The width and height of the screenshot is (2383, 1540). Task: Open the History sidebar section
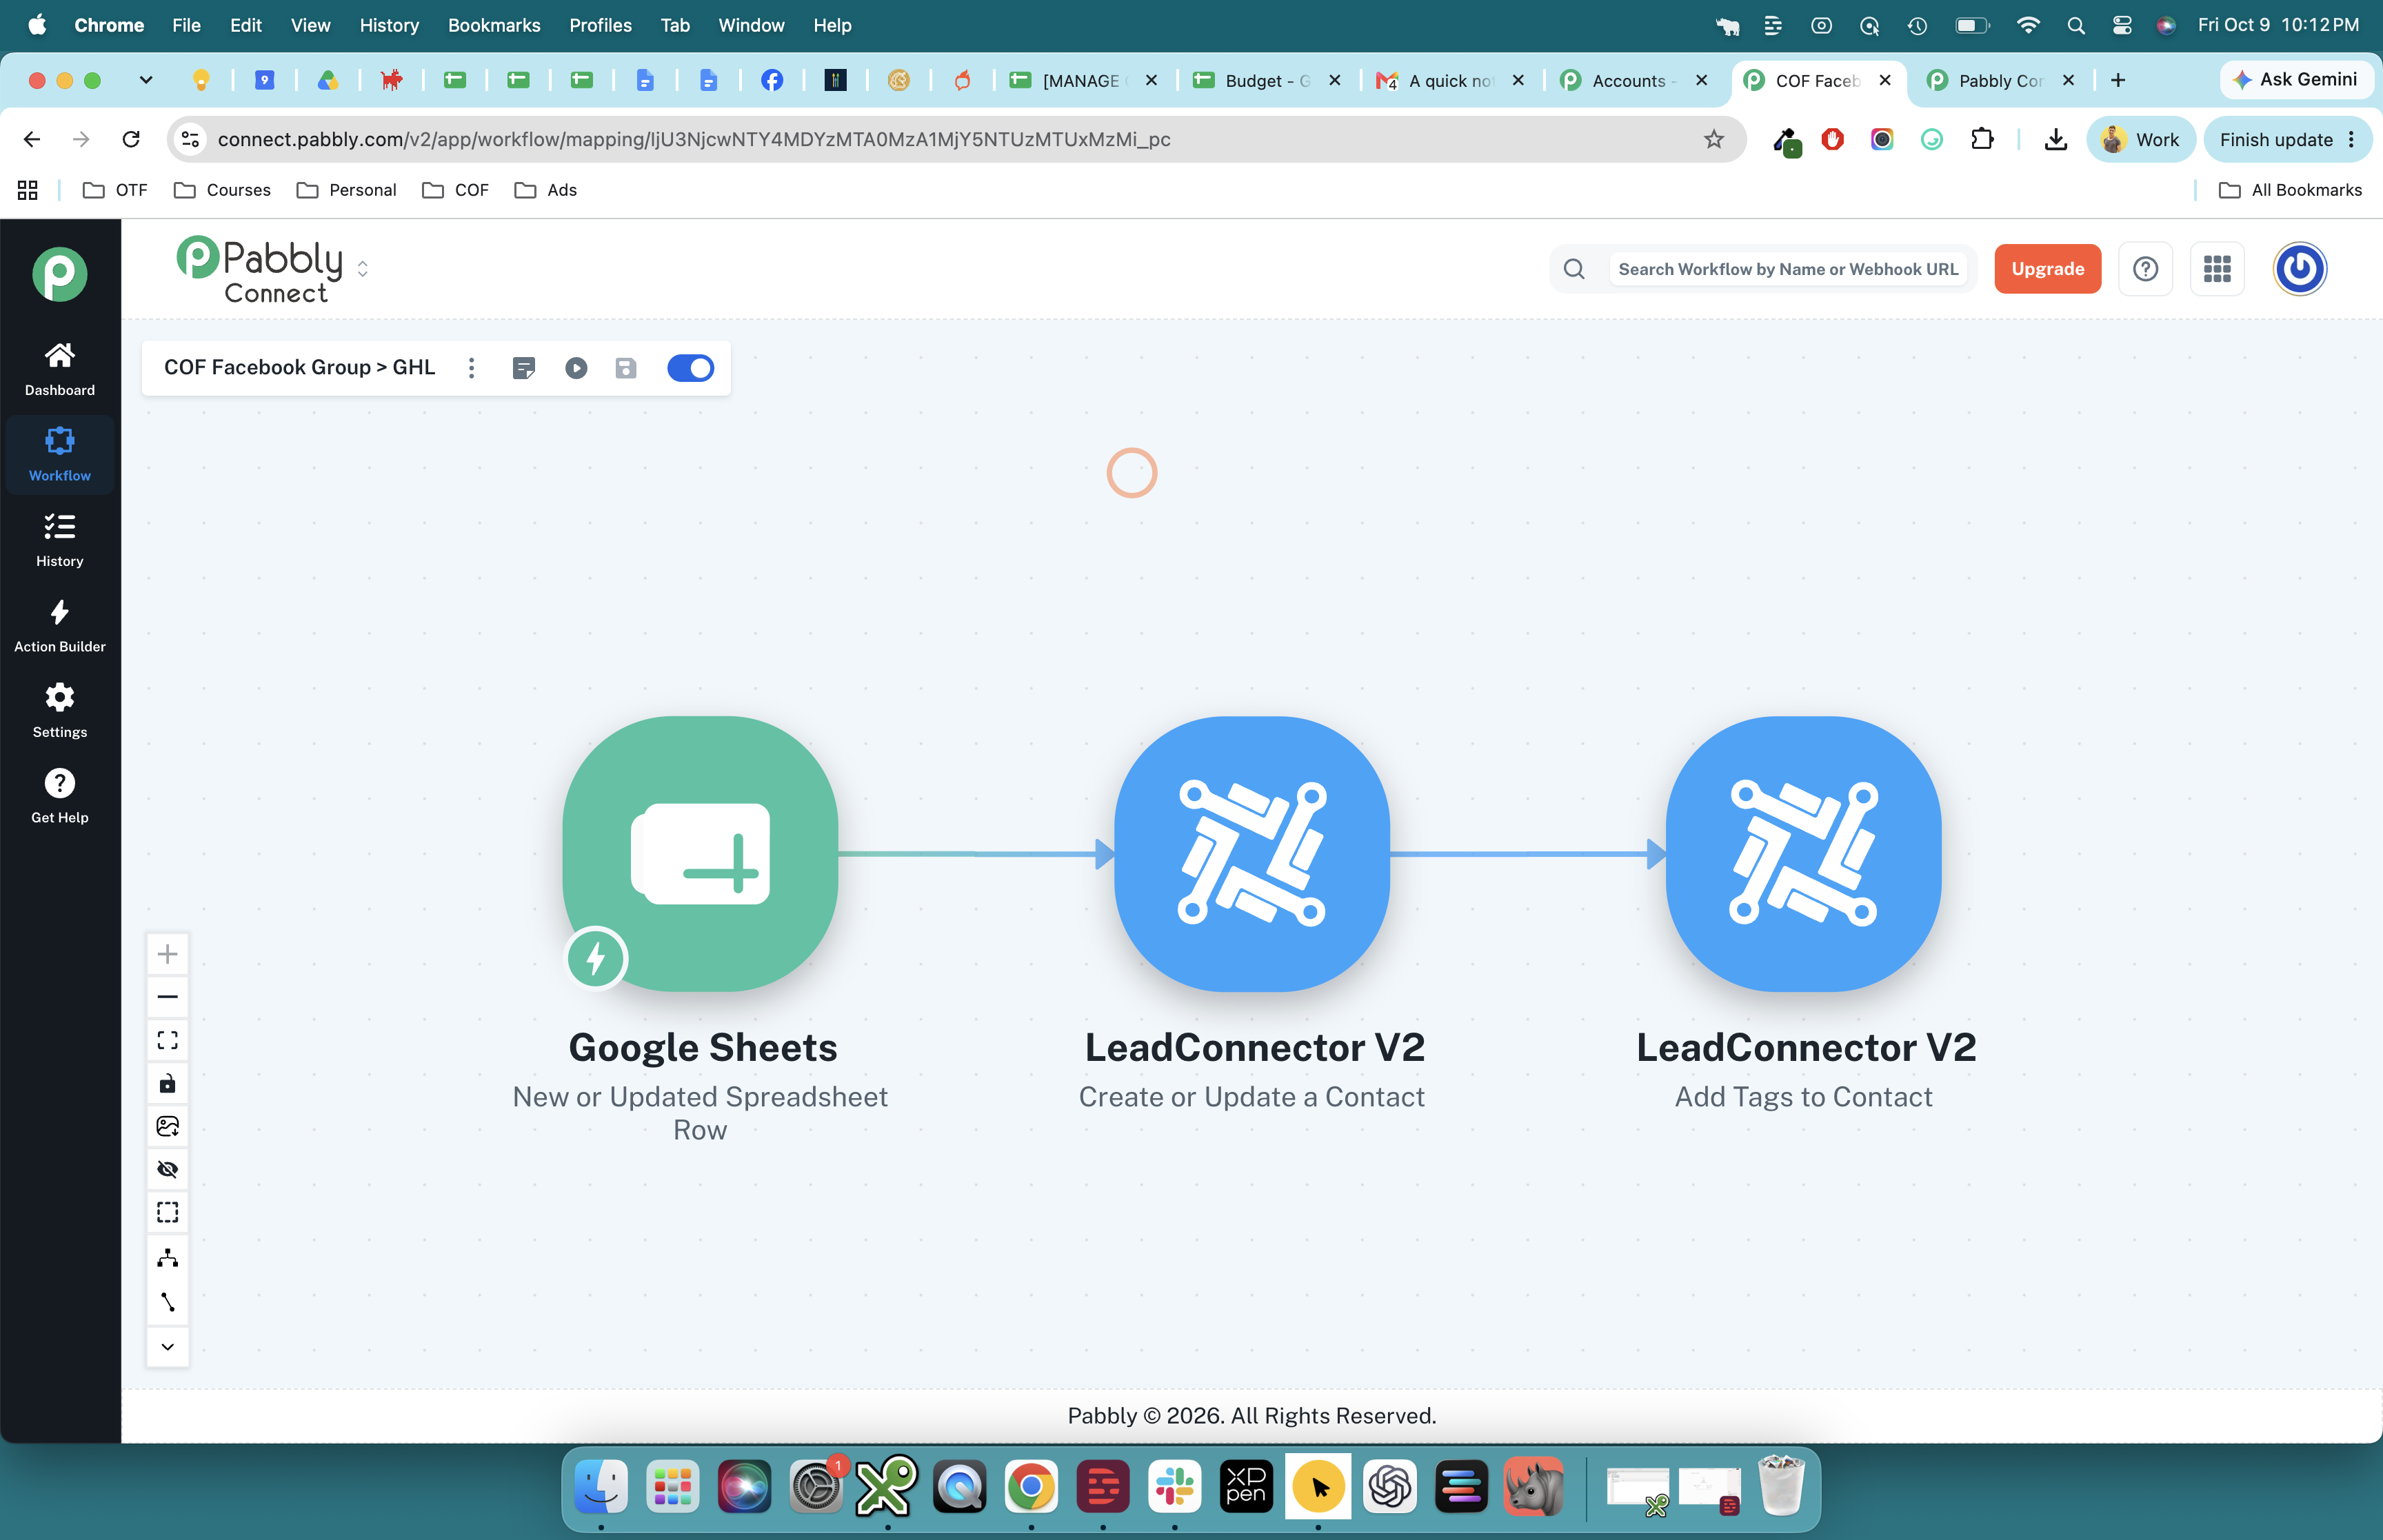pyautogui.click(x=60, y=540)
